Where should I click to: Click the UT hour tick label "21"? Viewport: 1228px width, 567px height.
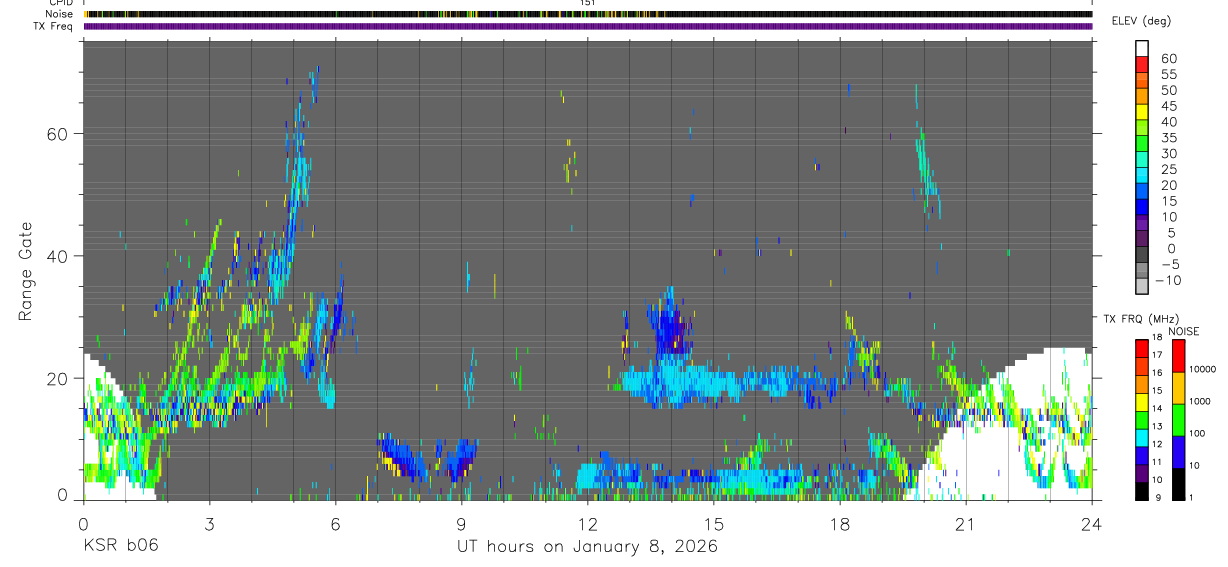[x=966, y=524]
